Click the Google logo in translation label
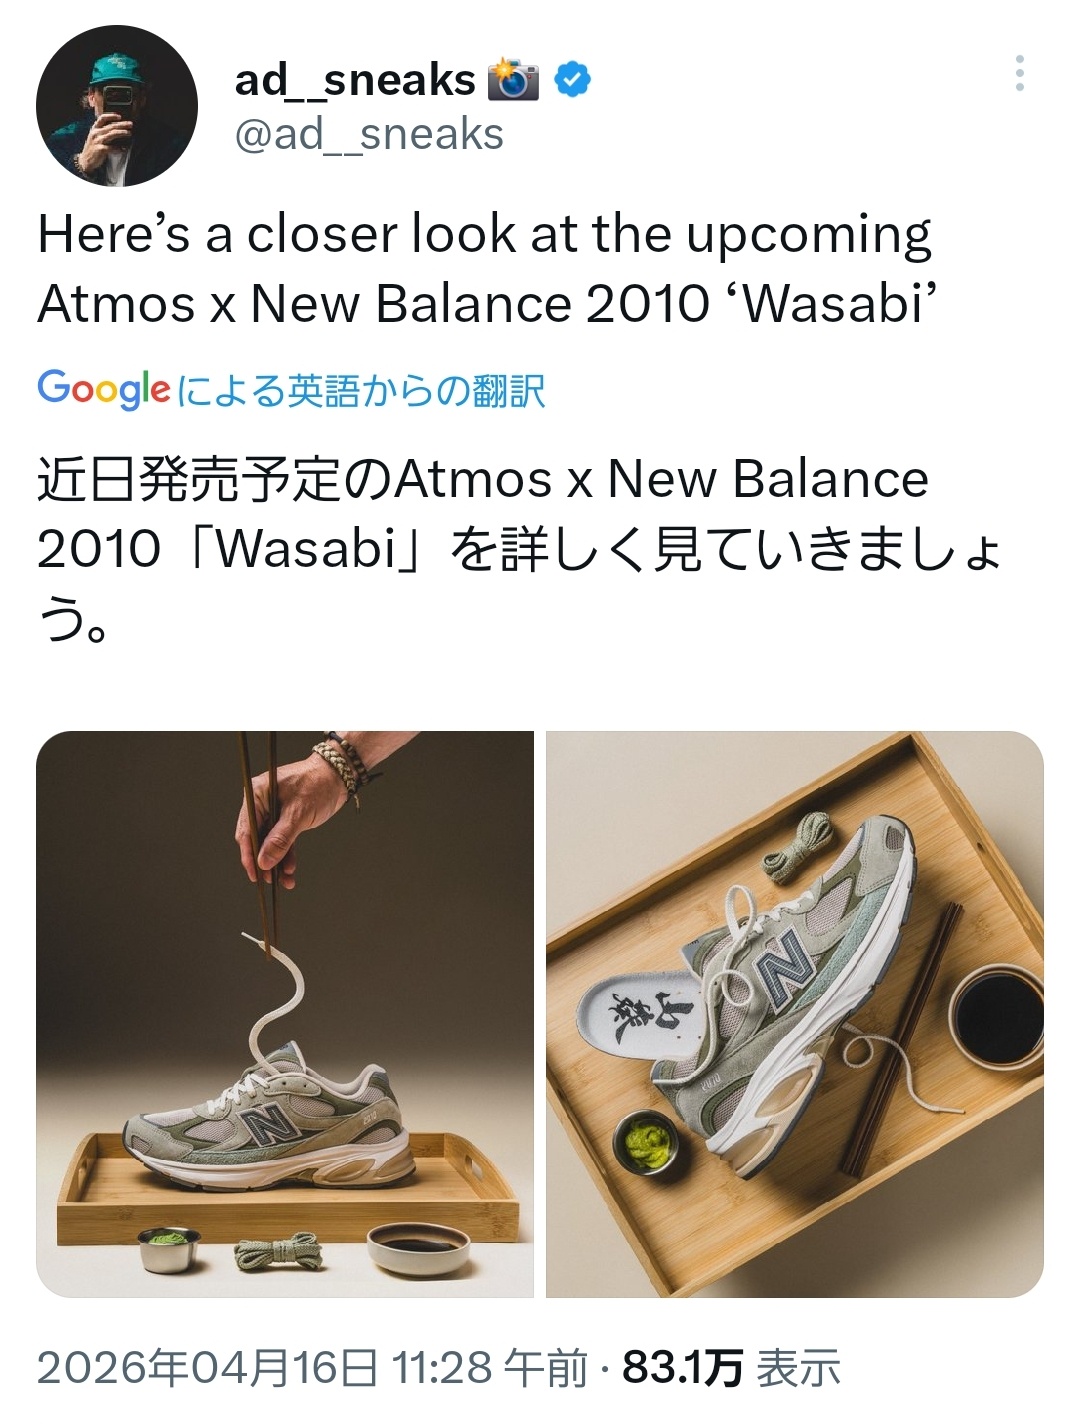 (104, 389)
